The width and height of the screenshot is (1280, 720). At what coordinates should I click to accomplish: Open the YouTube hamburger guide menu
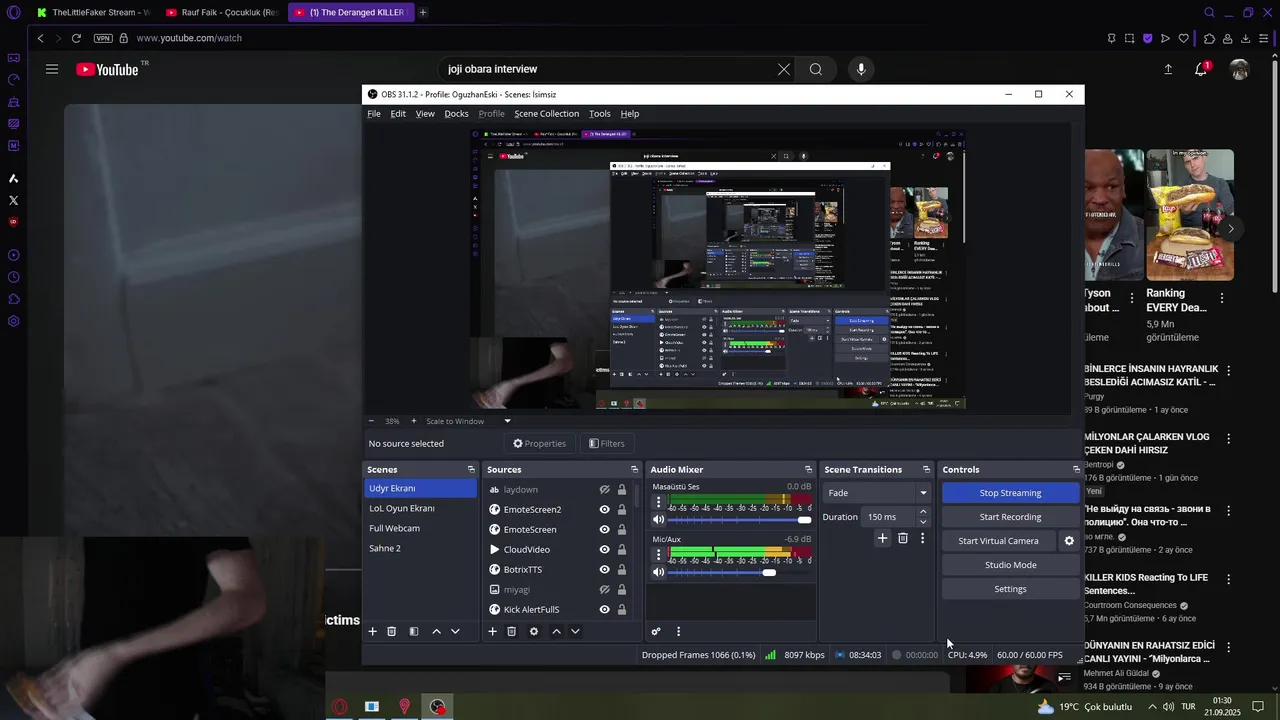click(x=52, y=69)
